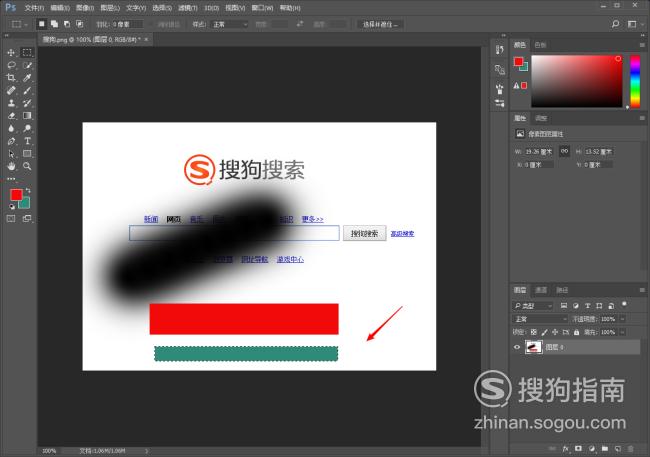The width and height of the screenshot is (650, 457).
Task: Open the Layers panel flyout menu
Action: tap(642, 290)
